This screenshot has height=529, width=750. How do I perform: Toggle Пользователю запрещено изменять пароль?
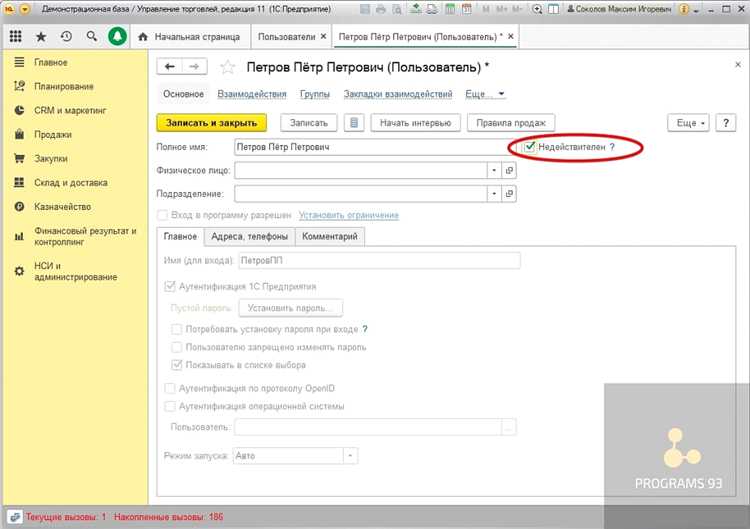pos(176,347)
